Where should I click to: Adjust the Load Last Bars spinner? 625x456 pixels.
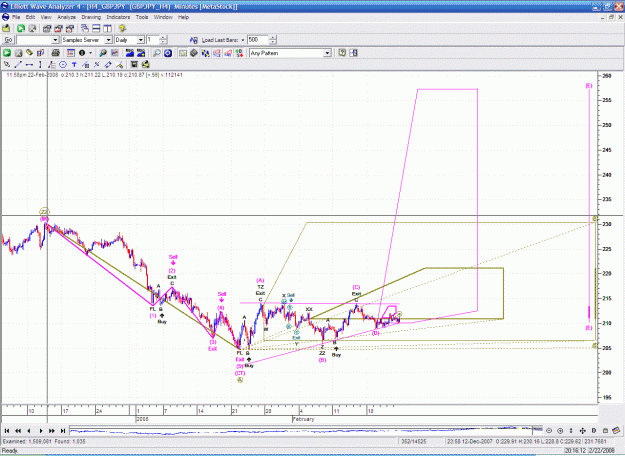tap(273, 40)
